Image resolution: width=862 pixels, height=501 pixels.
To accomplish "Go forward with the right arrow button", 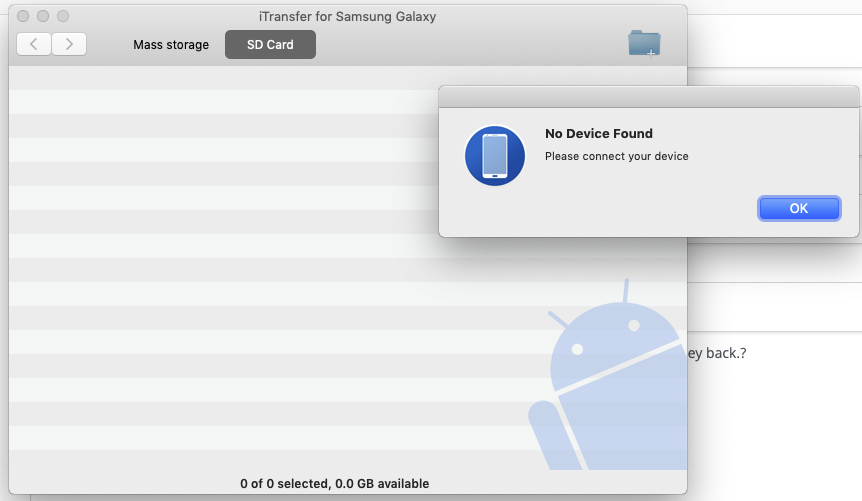I will [69, 44].
